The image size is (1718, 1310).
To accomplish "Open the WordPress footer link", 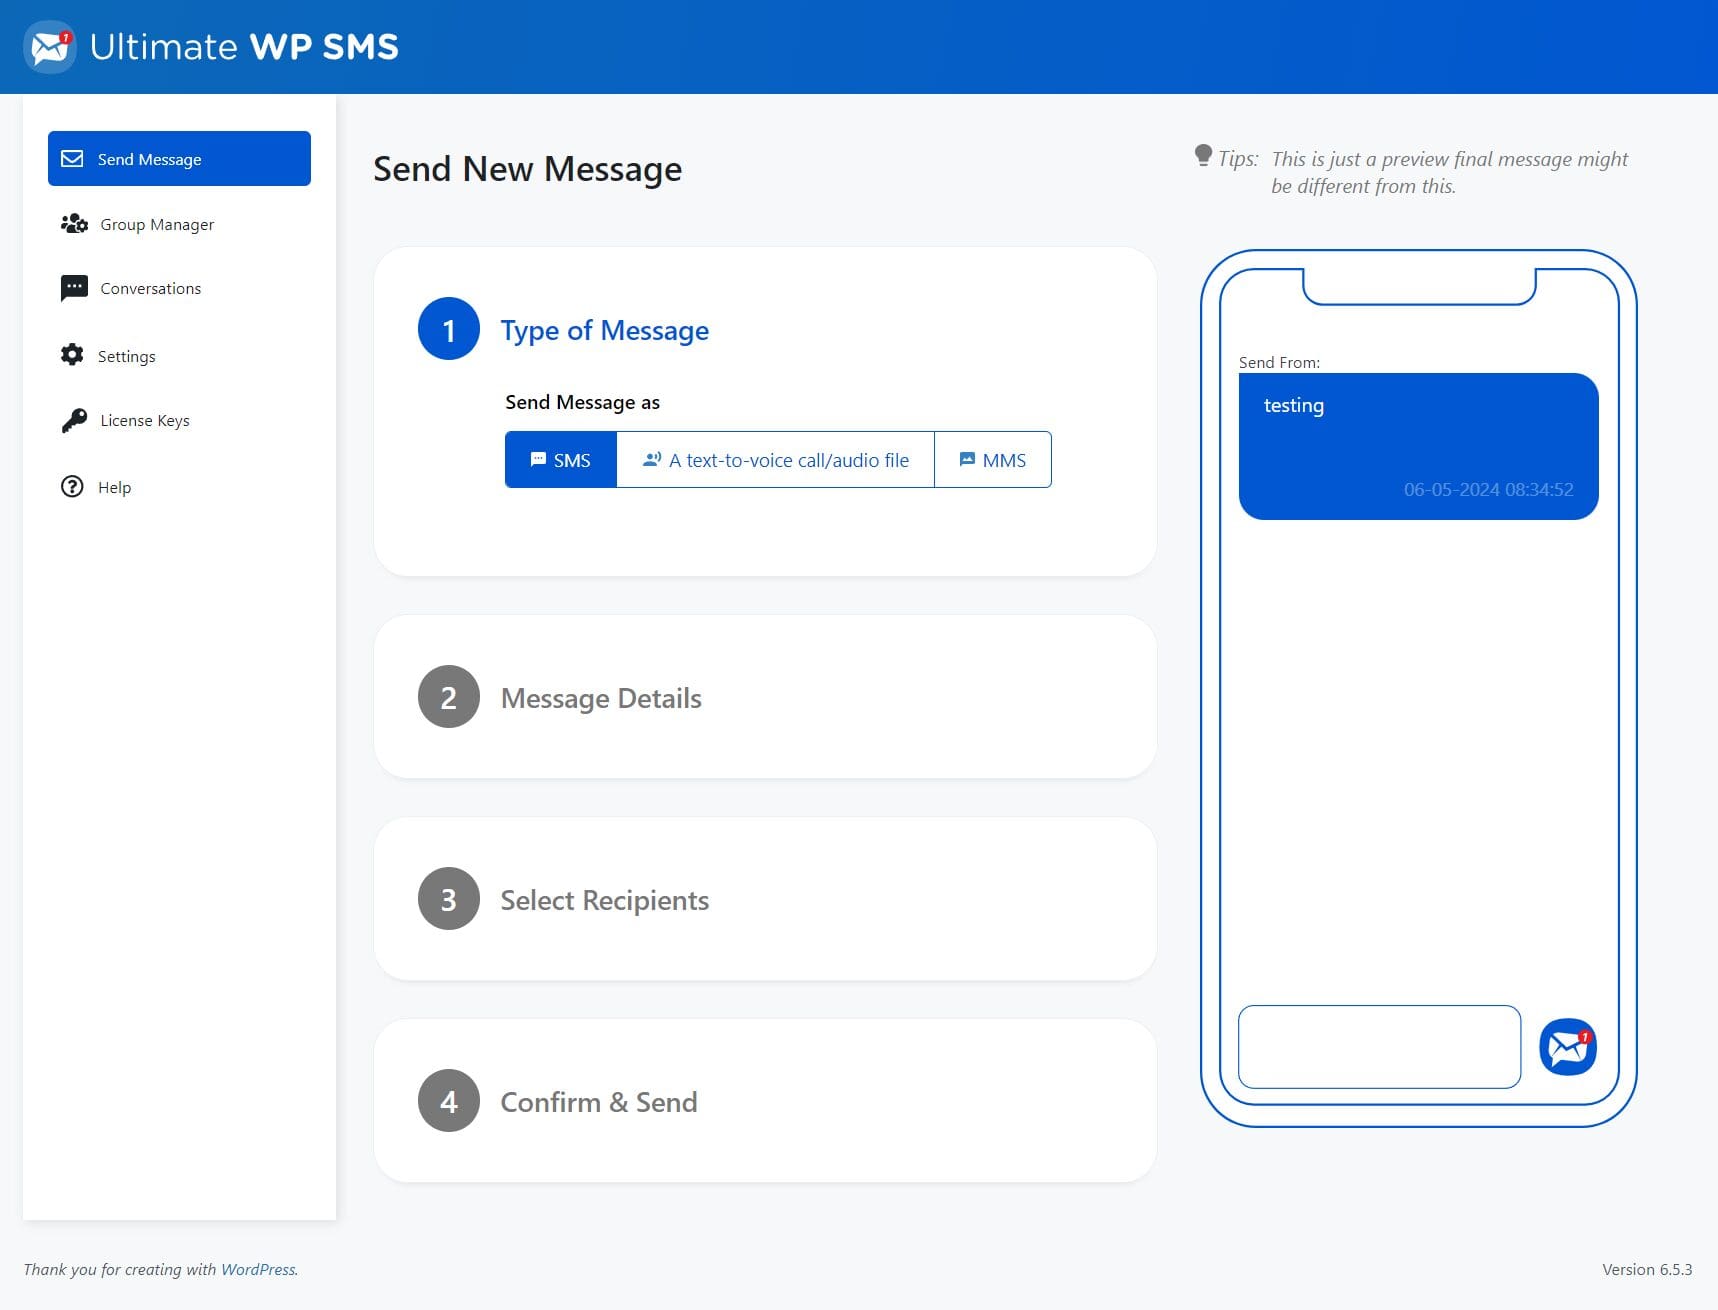I will (258, 1269).
